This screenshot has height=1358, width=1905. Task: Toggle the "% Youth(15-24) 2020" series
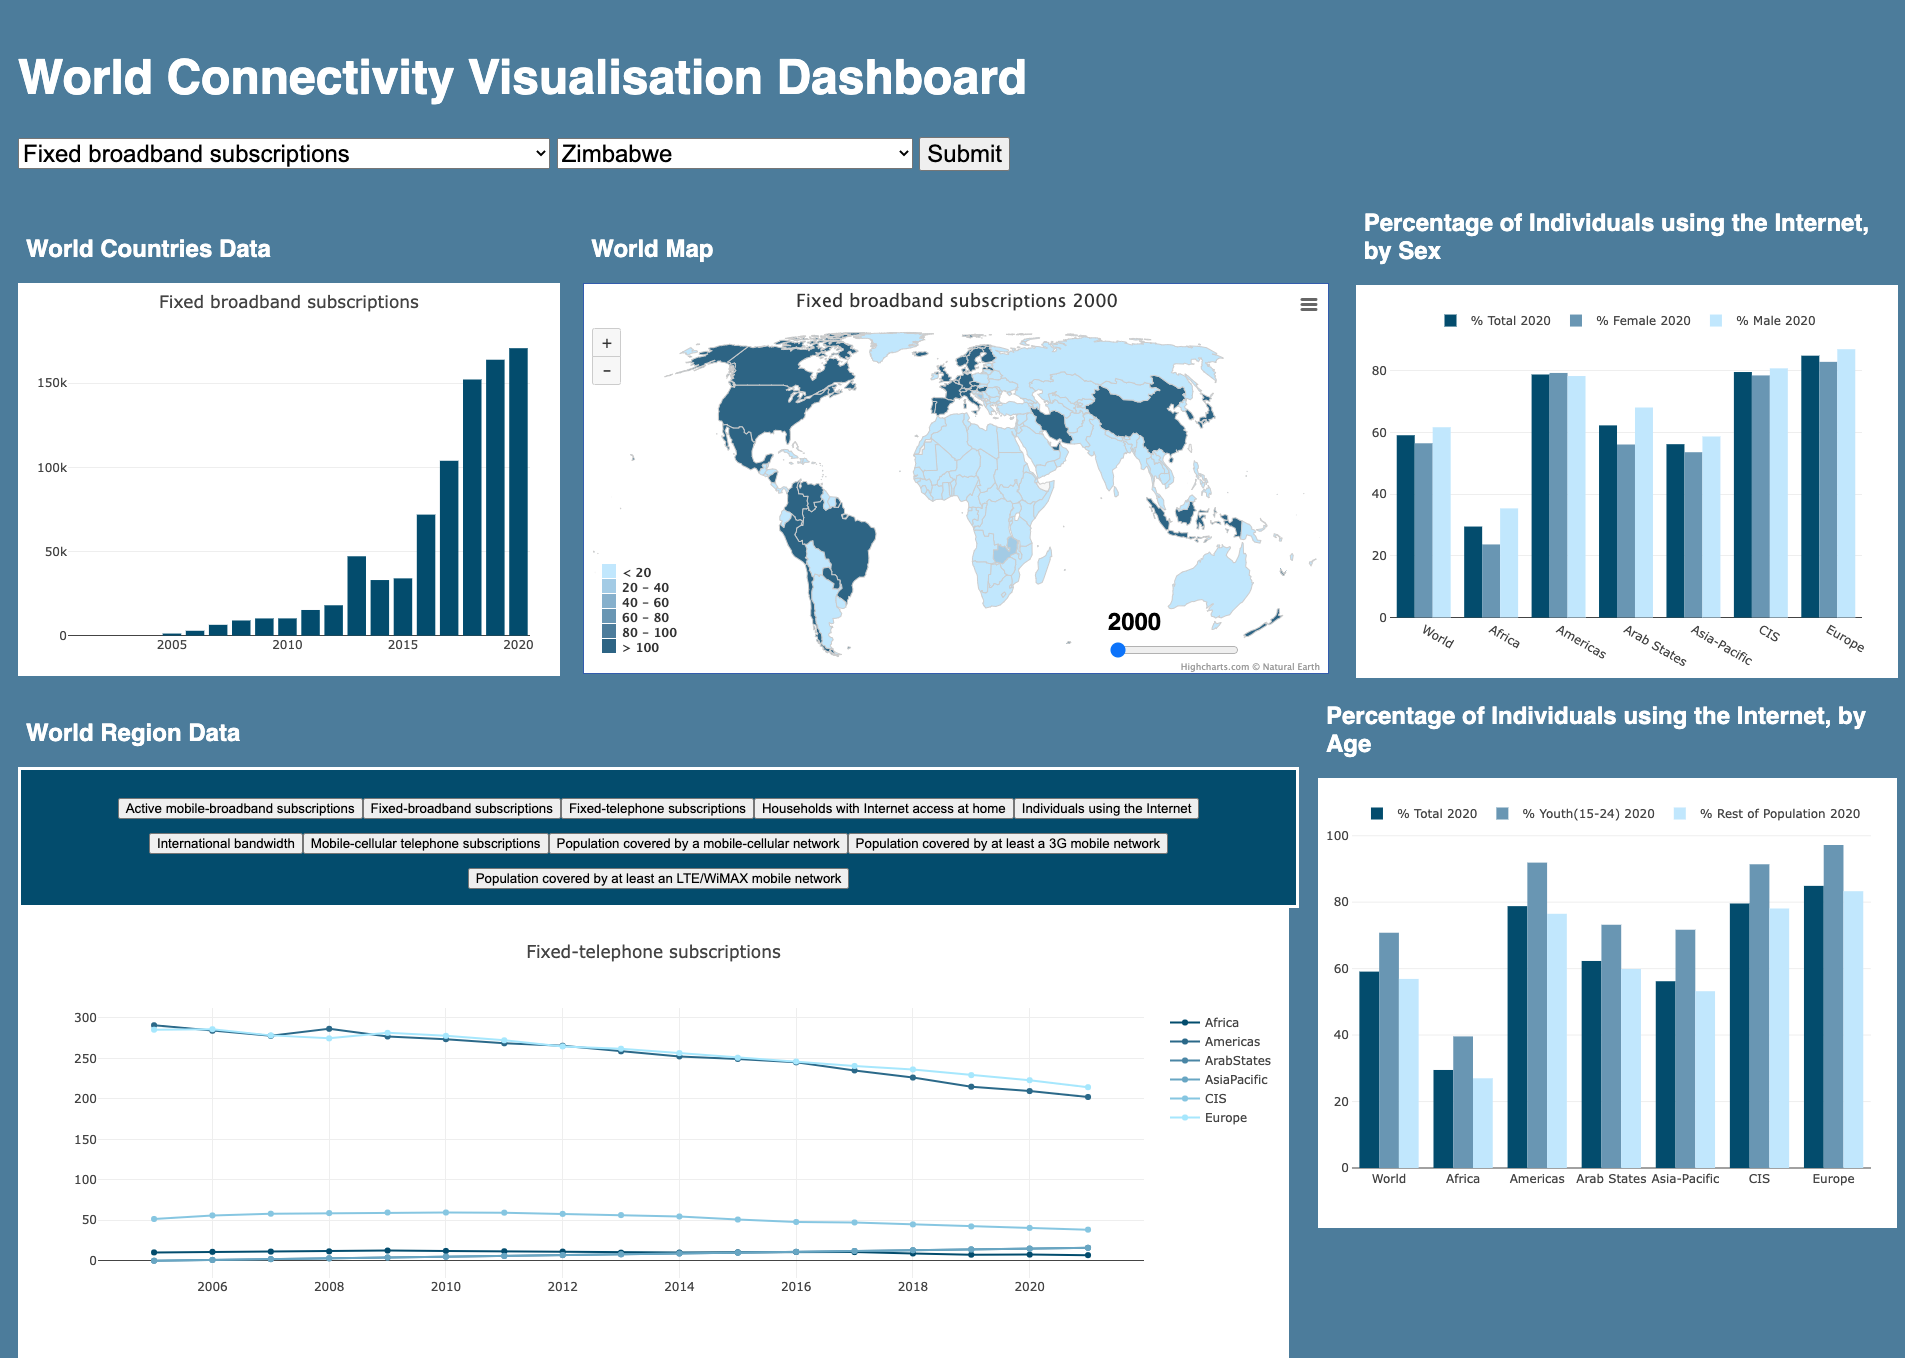coord(1588,813)
